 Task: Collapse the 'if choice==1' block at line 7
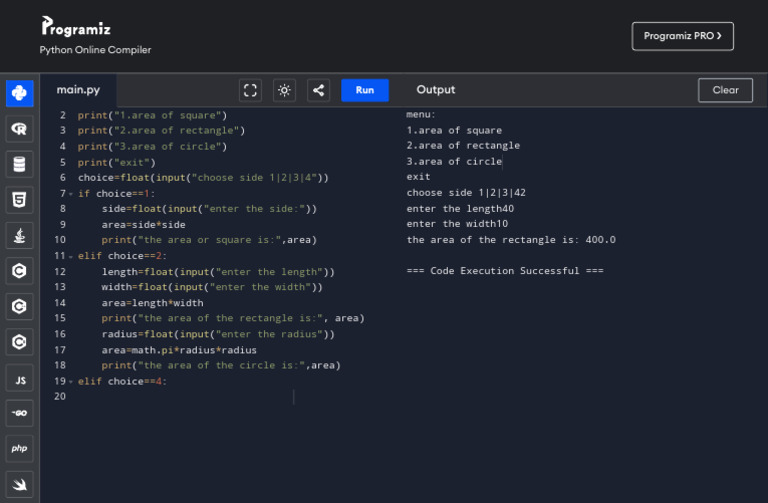click(x=72, y=193)
